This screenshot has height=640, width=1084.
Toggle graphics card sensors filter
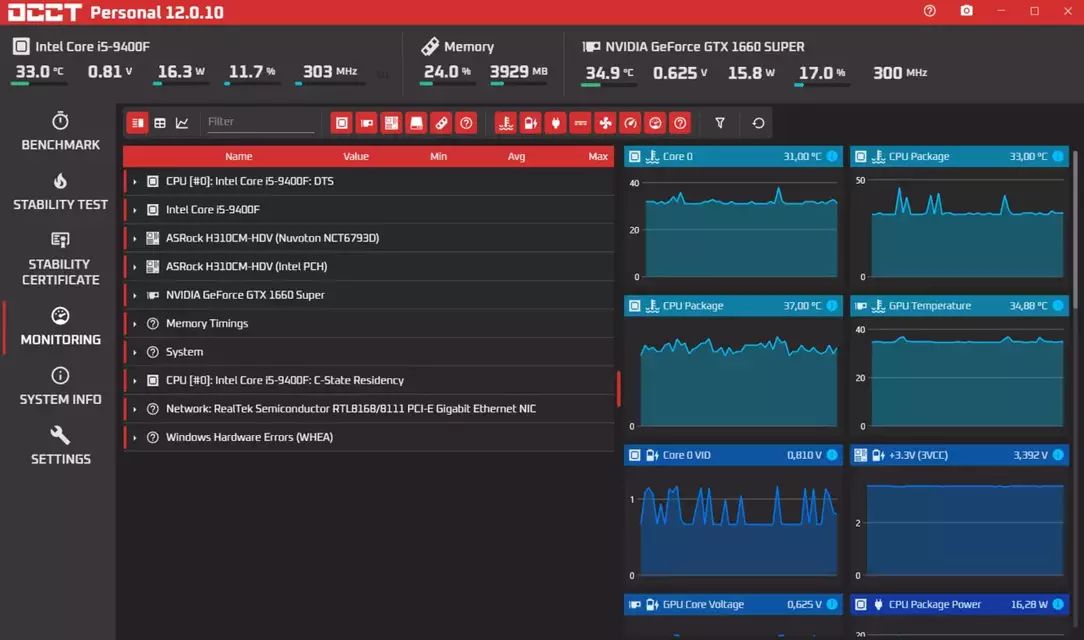point(366,123)
